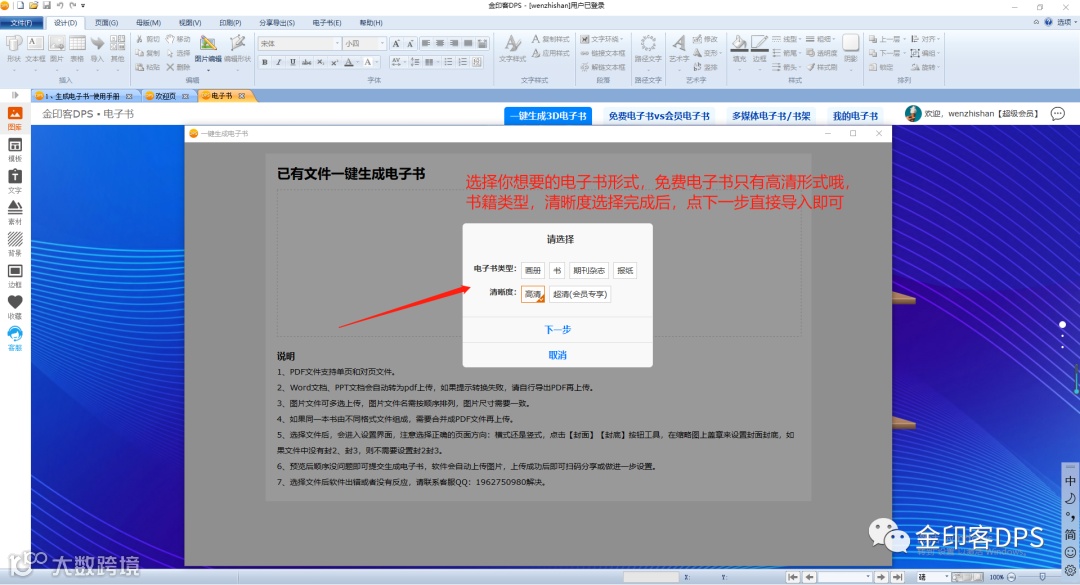The width and height of the screenshot is (1080, 585).
Task: Open the 选项 options dropdown
Action: click(1066, 22)
